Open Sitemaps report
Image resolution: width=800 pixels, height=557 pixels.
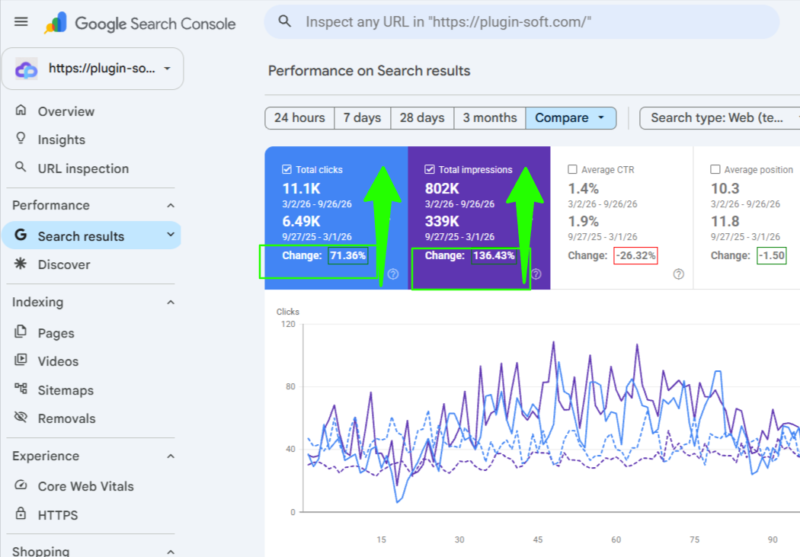point(65,390)
